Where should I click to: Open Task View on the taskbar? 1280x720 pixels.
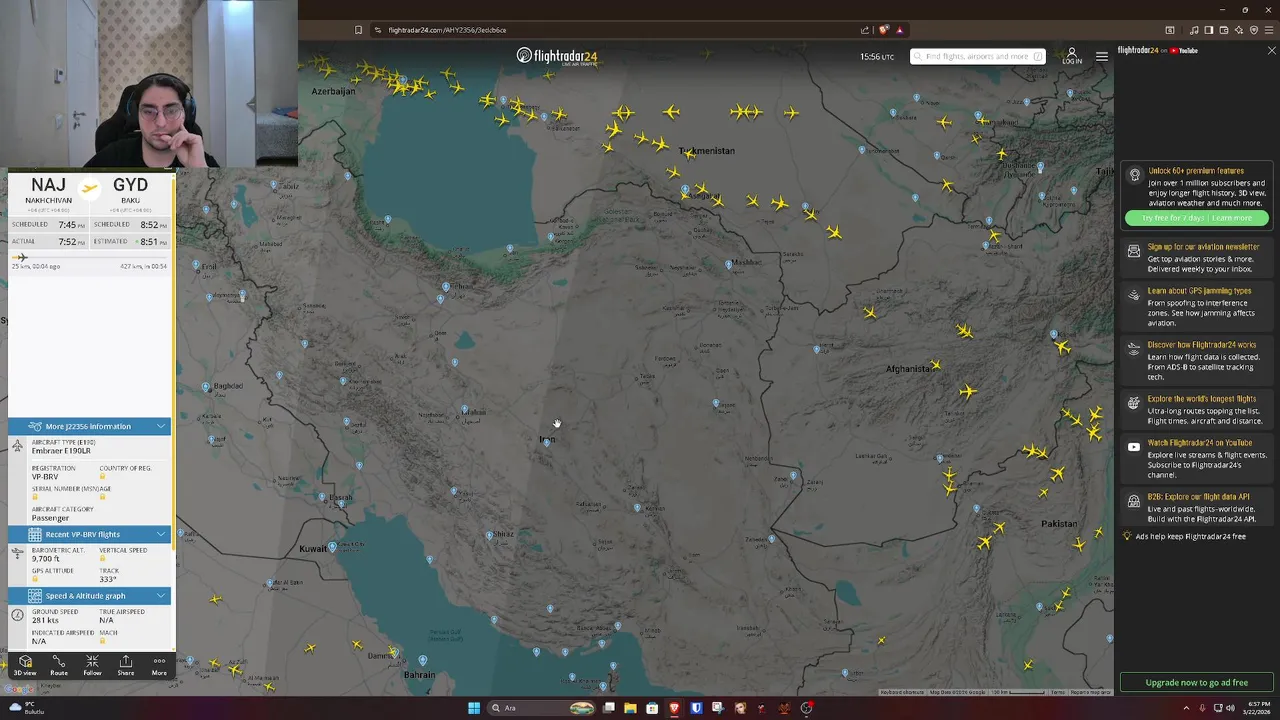(608, 708)
